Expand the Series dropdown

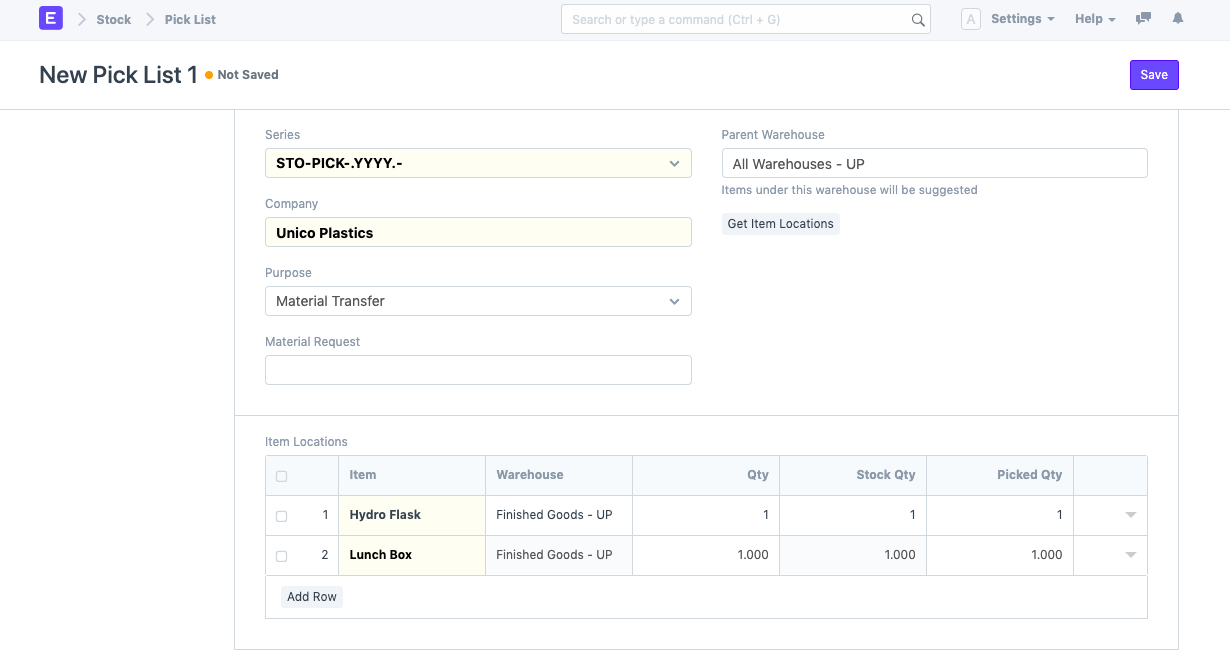click(478, 163)
